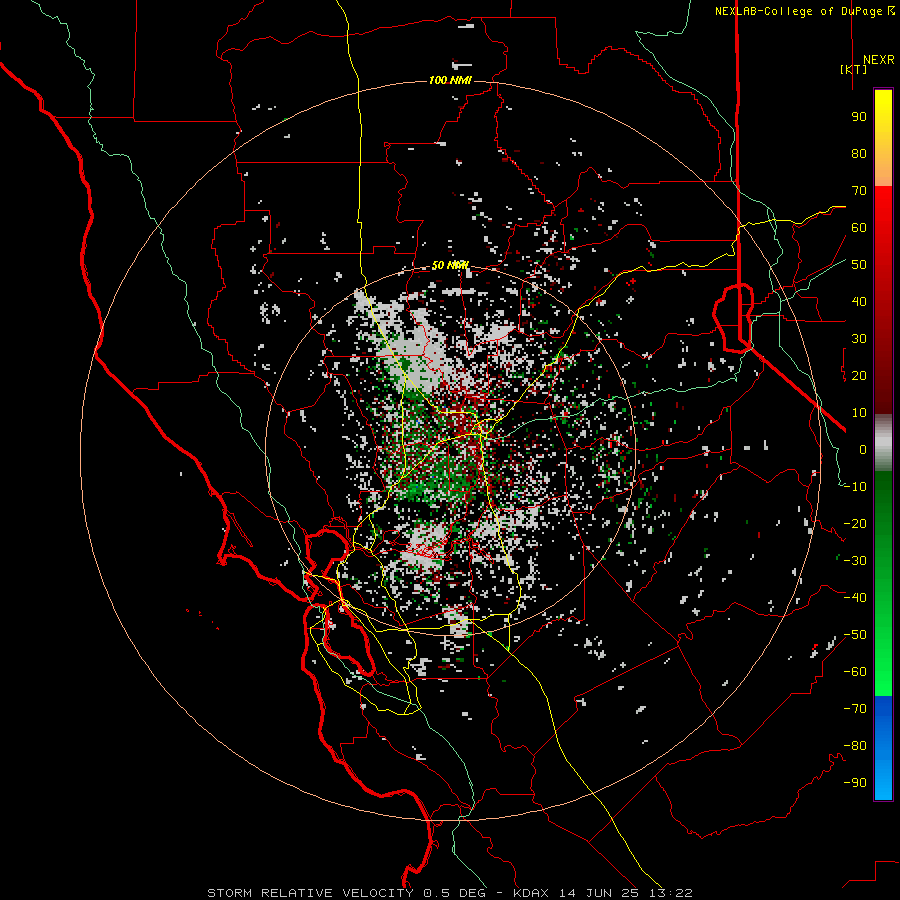This screenshot has height=900, width=900.
Task: Click the 50 NMI range ring label
Action: 450,265
